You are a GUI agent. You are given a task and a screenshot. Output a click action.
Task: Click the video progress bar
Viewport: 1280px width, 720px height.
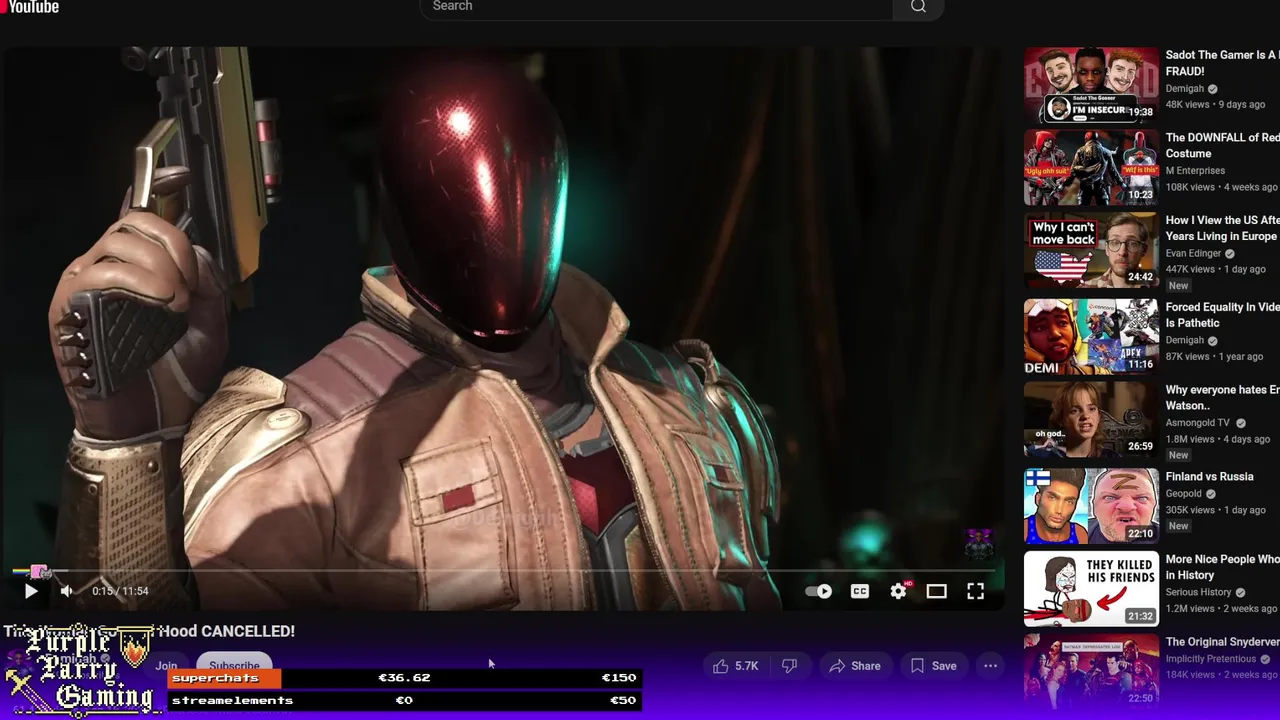505,572
